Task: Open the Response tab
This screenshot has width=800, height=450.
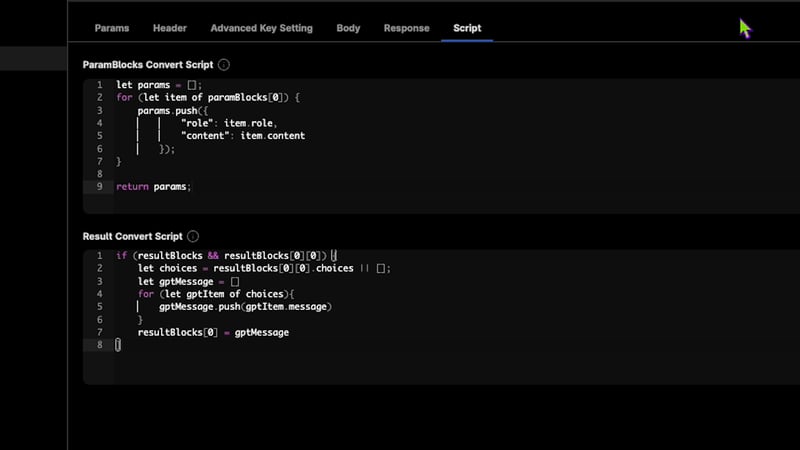Action: coord(406,28)
